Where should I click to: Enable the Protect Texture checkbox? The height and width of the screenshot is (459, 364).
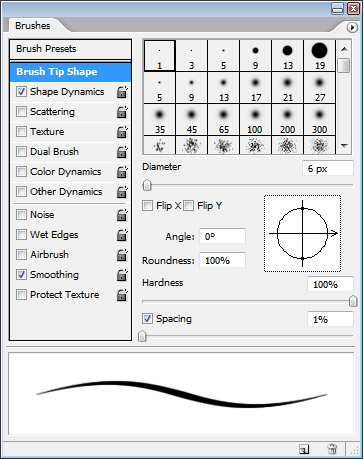pyautogui.click(x=21, y=295)
